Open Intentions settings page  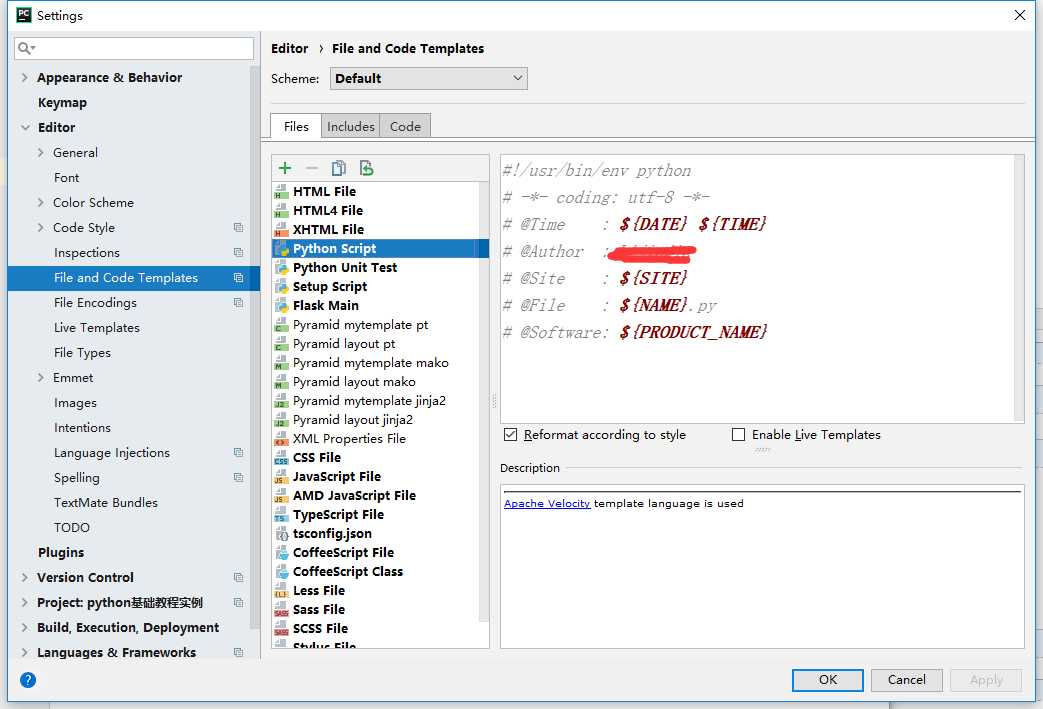(x=82, y=428)
